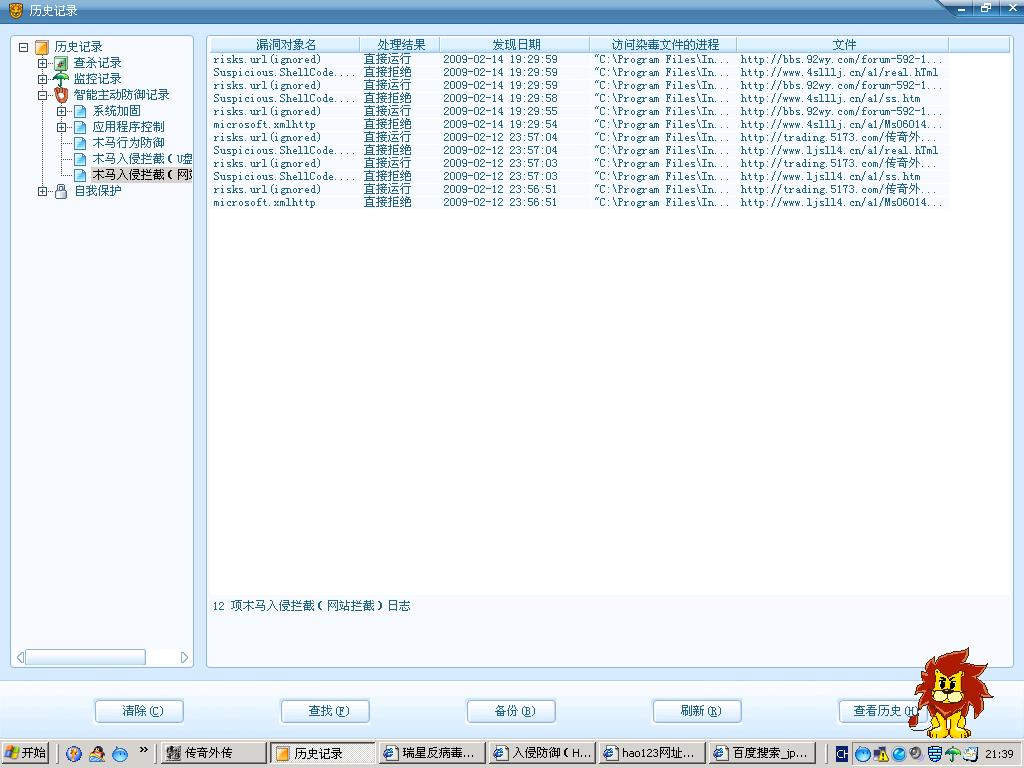
Task: Click the 历史记录 root folder icon
Action: 42,47
